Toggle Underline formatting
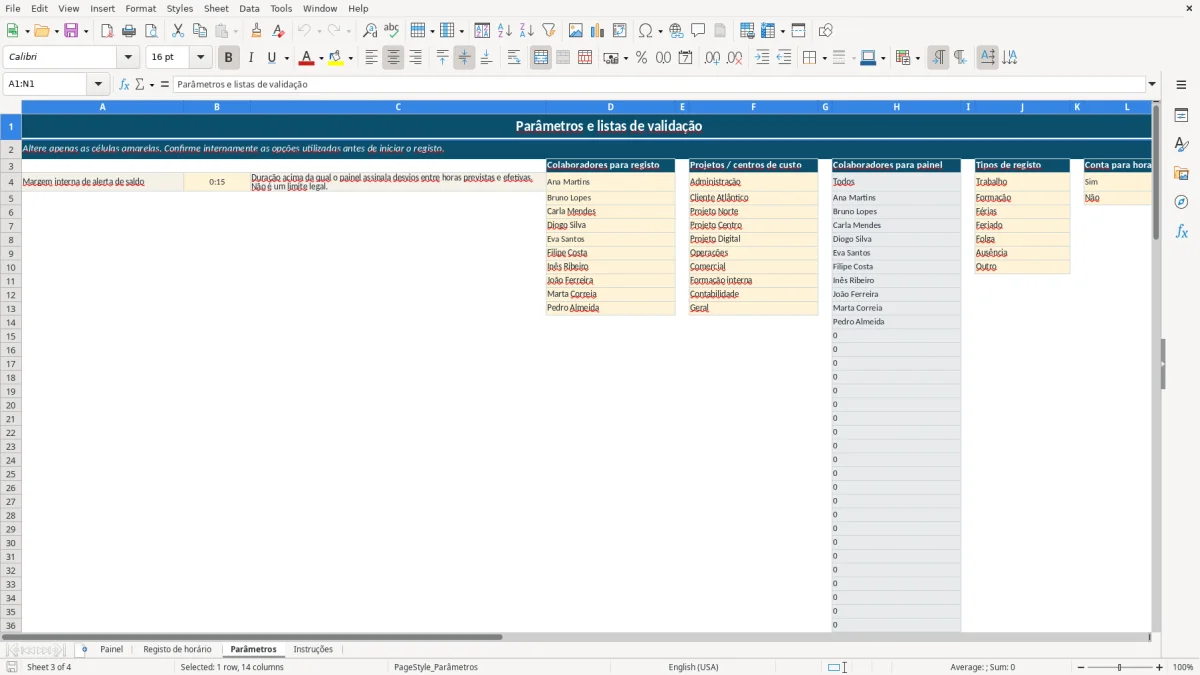This screenshot has height=675, width=1200. click(x=271, y=58)
